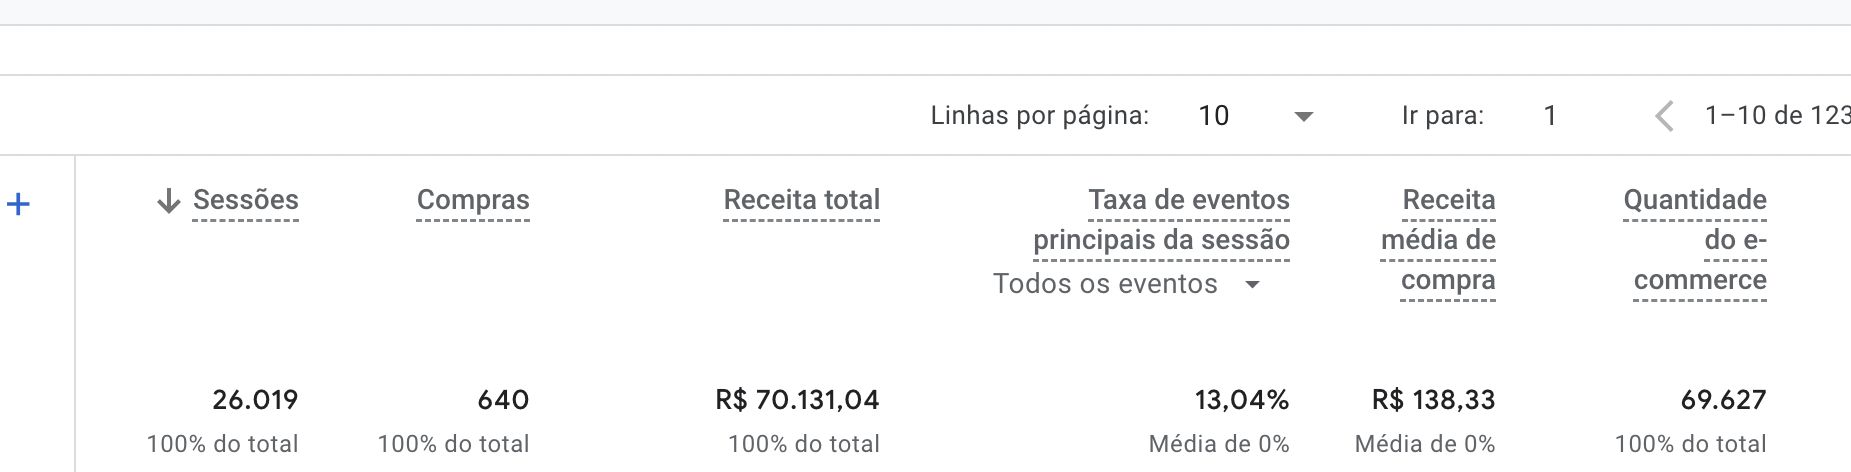The width and height of the screenshot is (1851, 472).
Task: Click the Receita média de compra header
Action: click(1438, 240)
